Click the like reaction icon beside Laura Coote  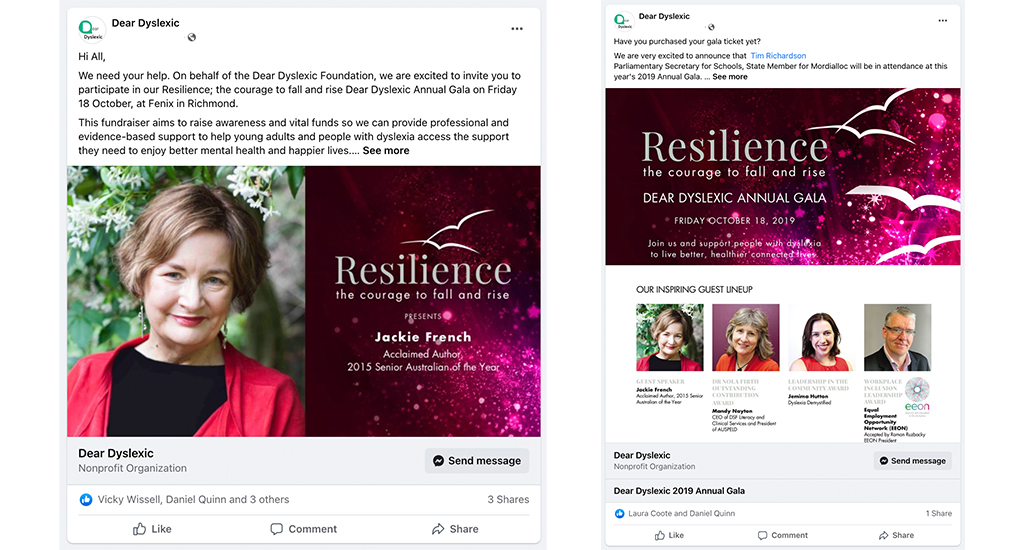pyautogui.click(x=619, y=513)
